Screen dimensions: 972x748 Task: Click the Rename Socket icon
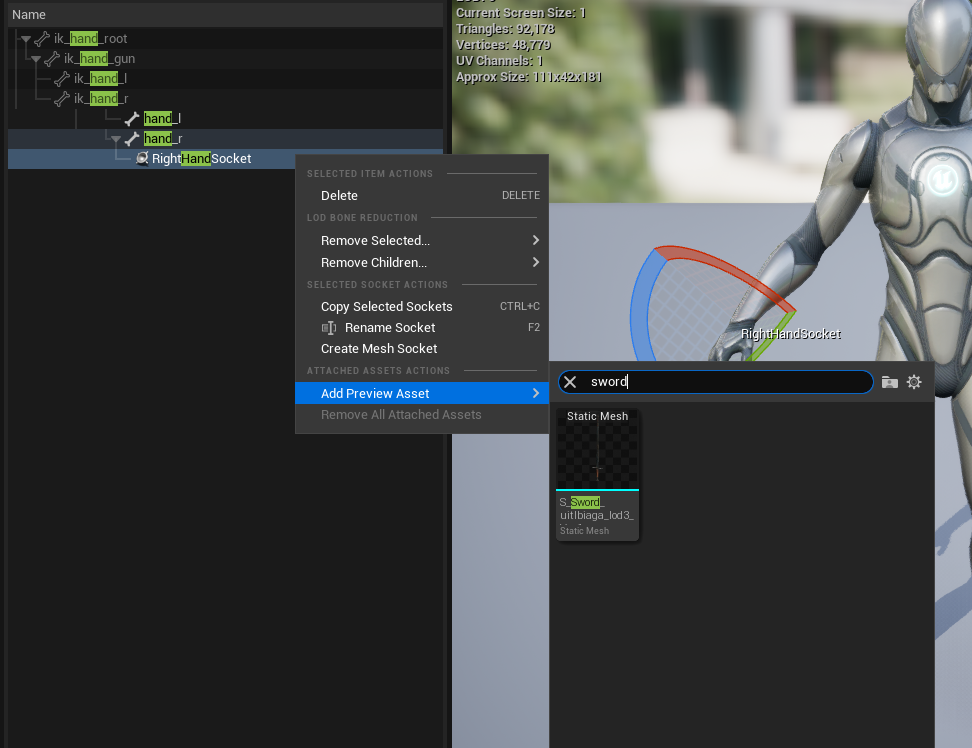tap(329, 328)
